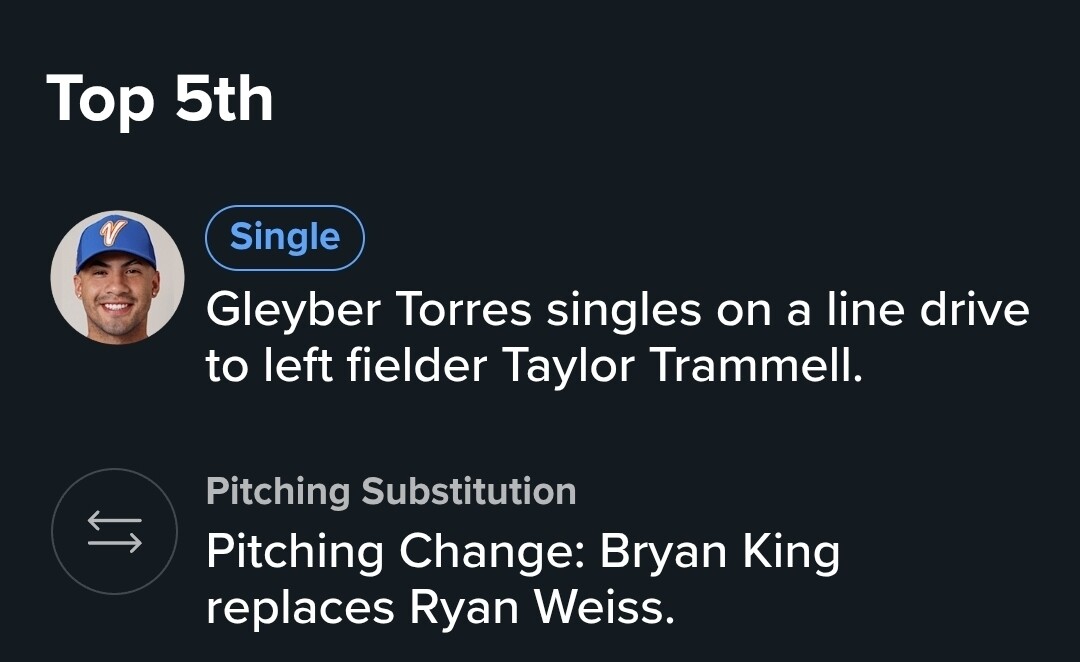The height and width of the screenshot is (662, 1080).
Task: Click the Gleyber Torres name in play text
Action: tap(368, 311)
